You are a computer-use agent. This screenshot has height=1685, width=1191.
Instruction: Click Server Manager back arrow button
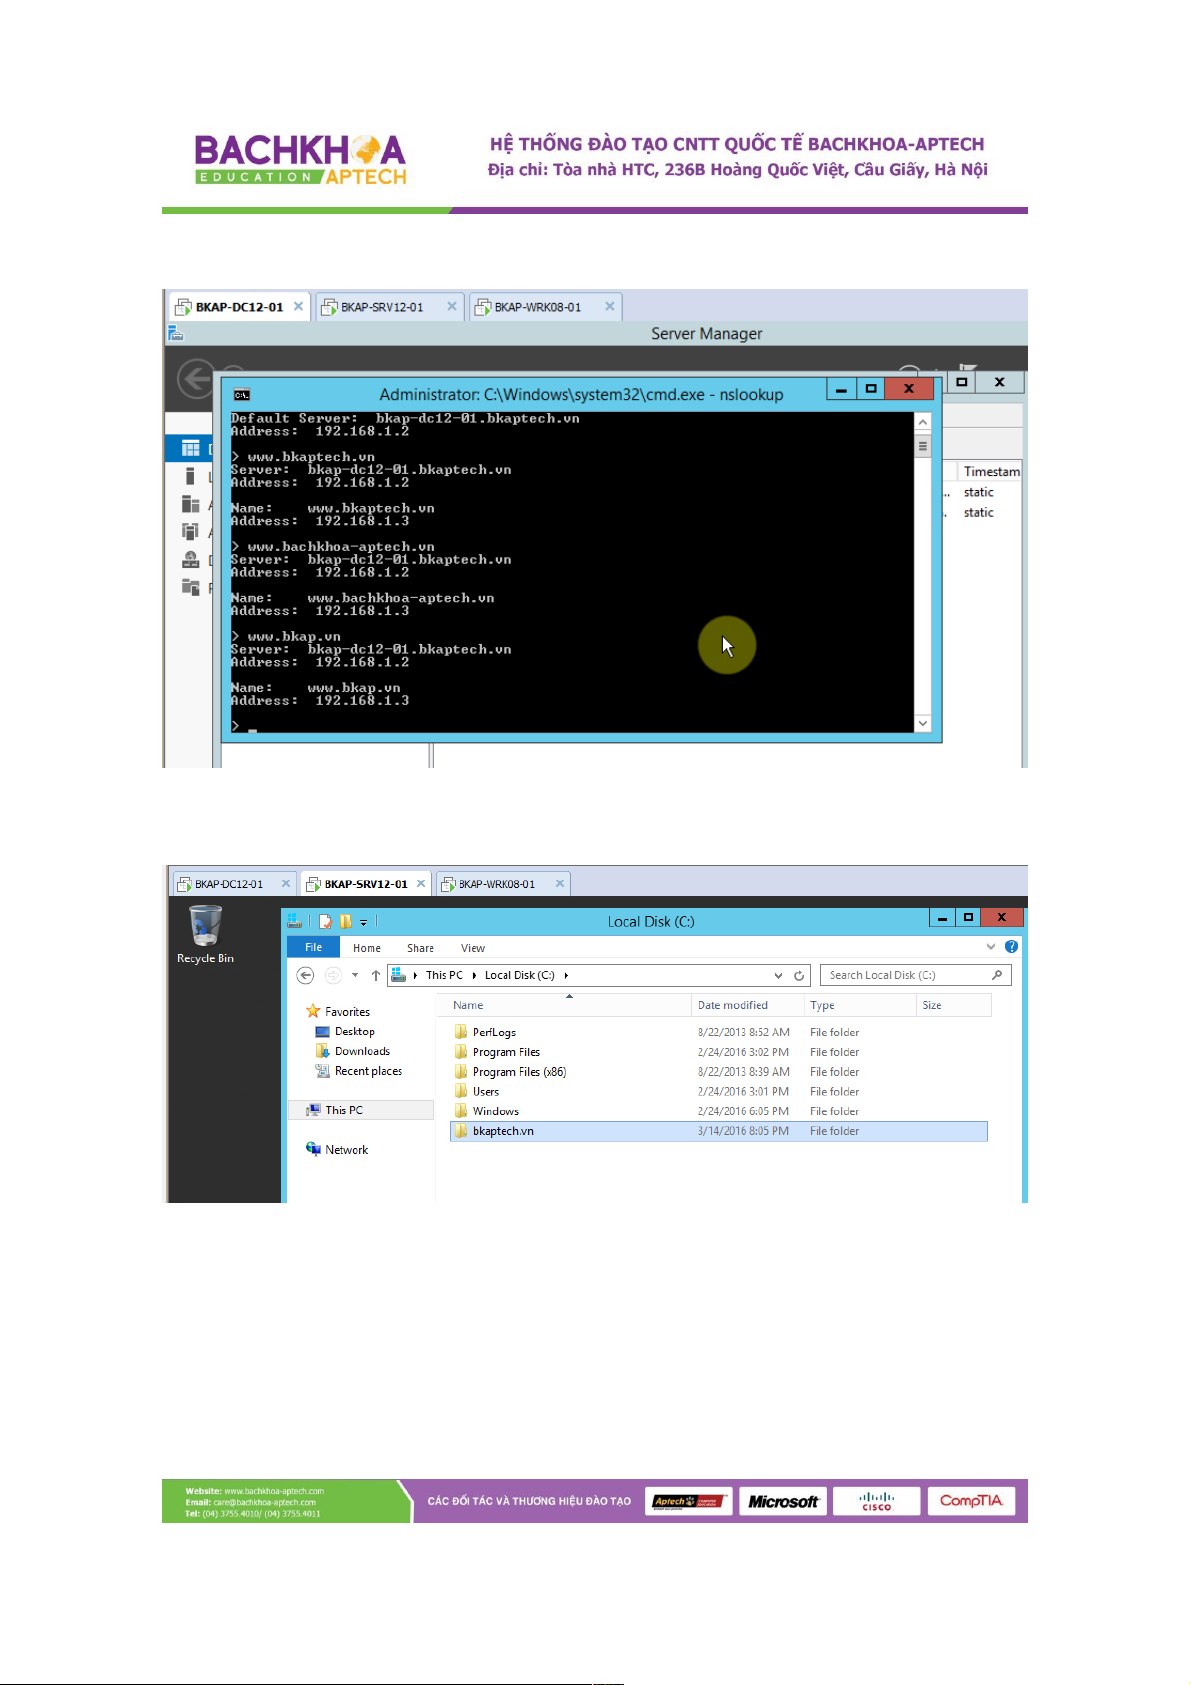tap(196, 379)
